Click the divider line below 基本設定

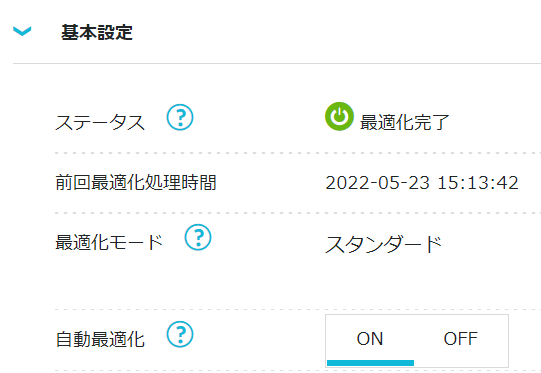(x=277, y=63)
